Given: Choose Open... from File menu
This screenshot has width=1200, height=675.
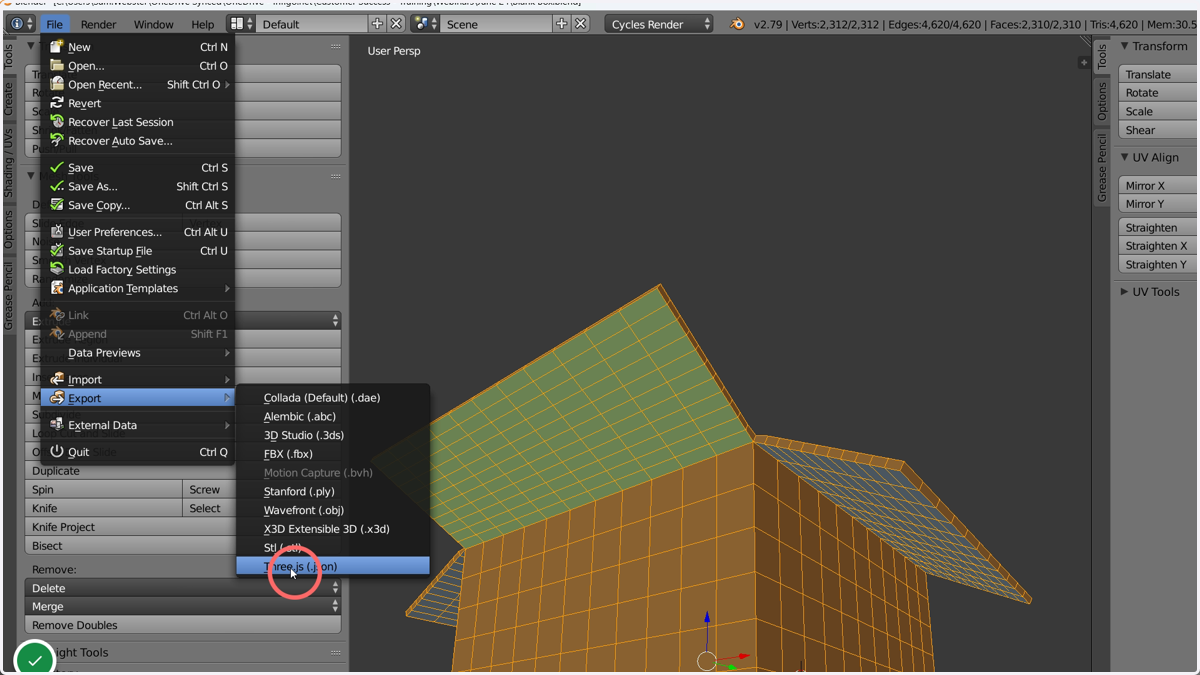Looking at the screenshot, I should [137, 66].
